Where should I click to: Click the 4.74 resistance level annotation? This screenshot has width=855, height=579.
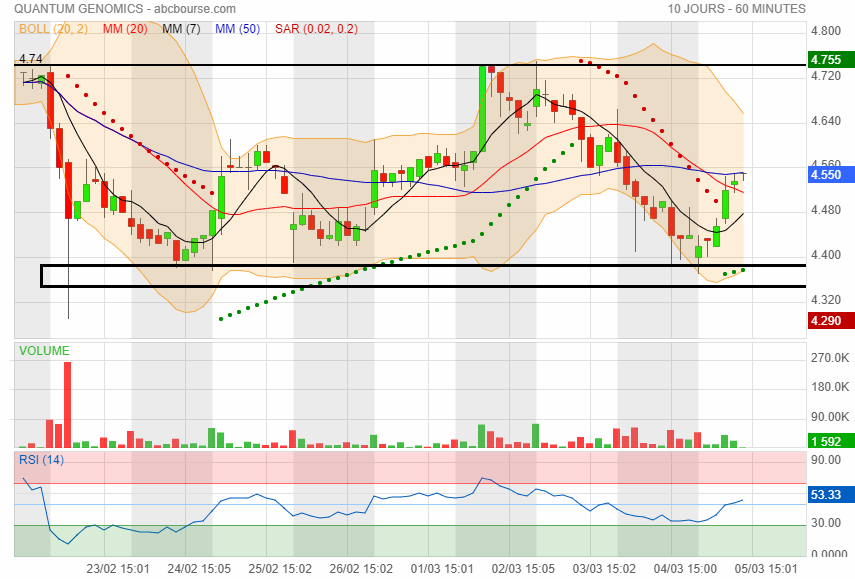pos(30,58)
